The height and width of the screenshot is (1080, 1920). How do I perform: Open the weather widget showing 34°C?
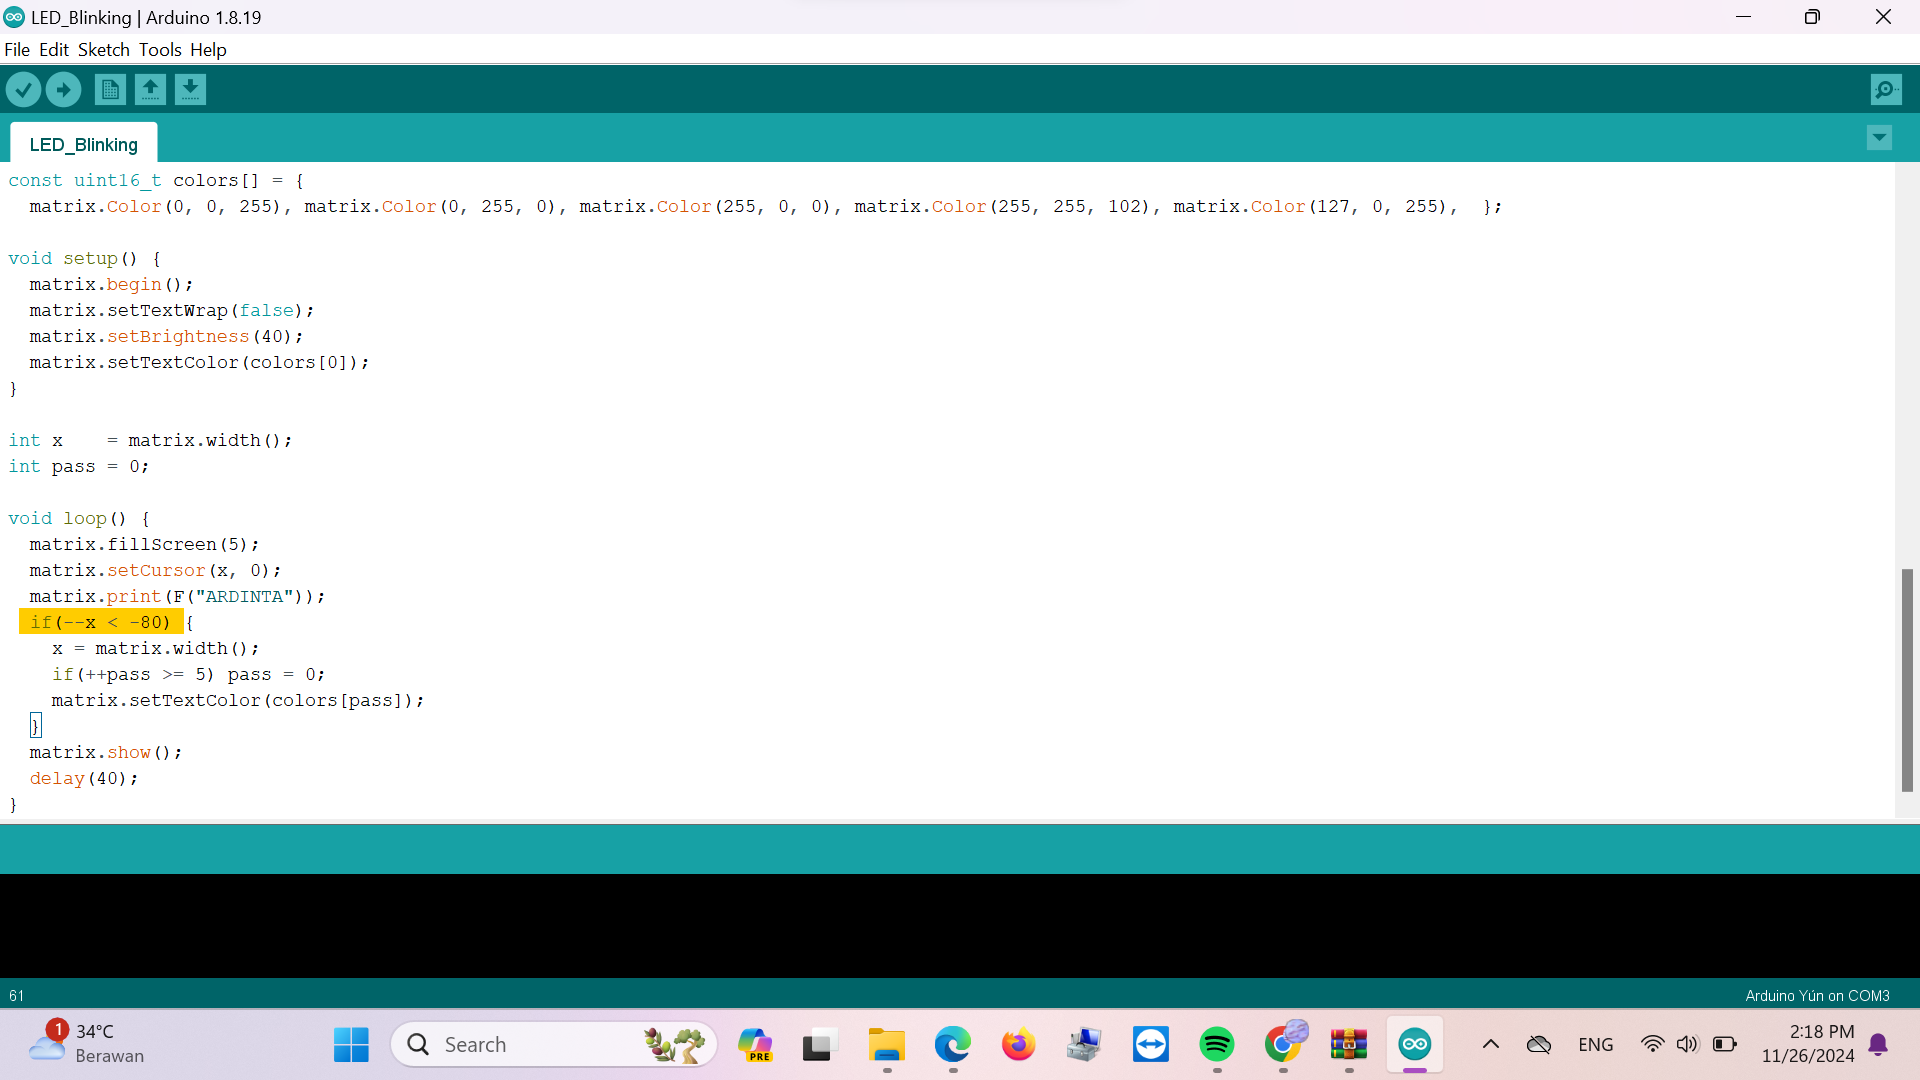(86, 1043)
